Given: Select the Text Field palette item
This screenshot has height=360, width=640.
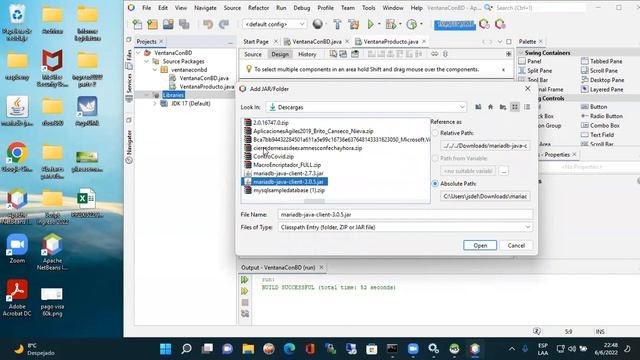Looking at the screenshot, I should pos(597,135).
